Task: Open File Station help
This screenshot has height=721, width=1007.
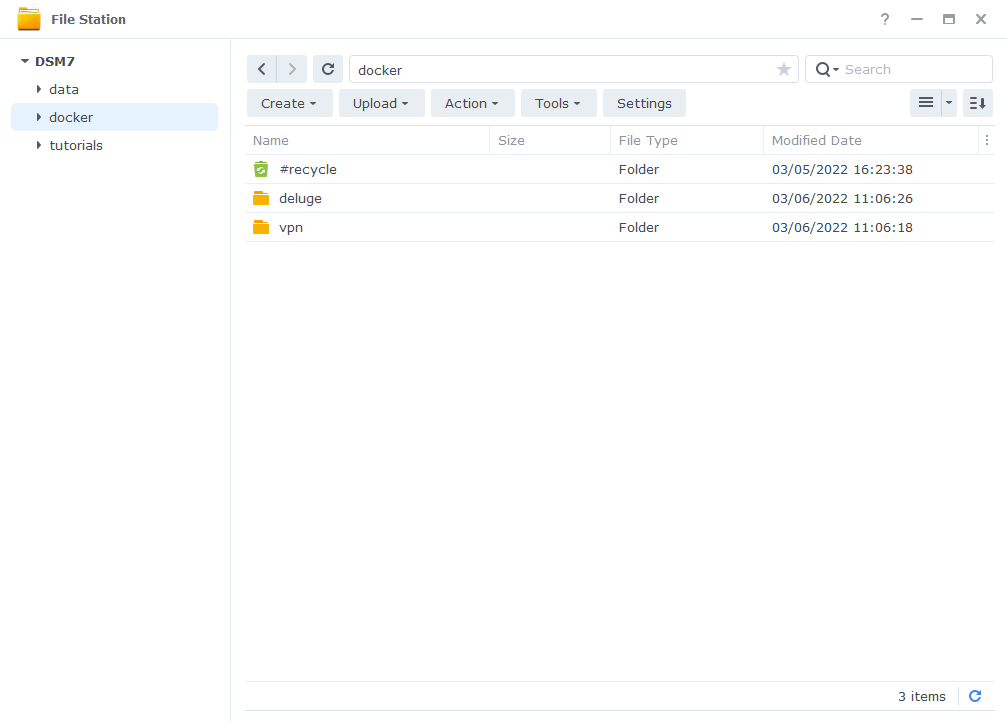Action: coord(884,19)
